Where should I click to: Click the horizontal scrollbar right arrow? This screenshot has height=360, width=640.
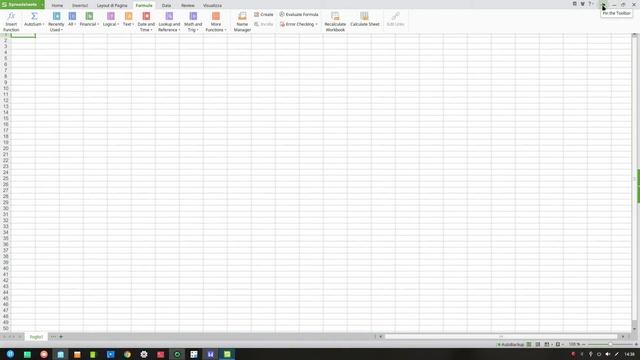tap(623, 337)
